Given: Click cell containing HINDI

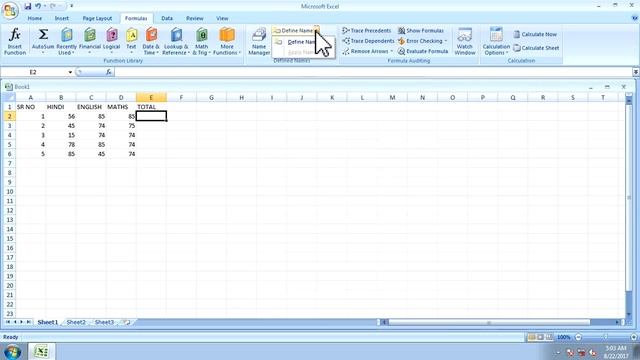Looking at the screenshot, I should [61, 107].
